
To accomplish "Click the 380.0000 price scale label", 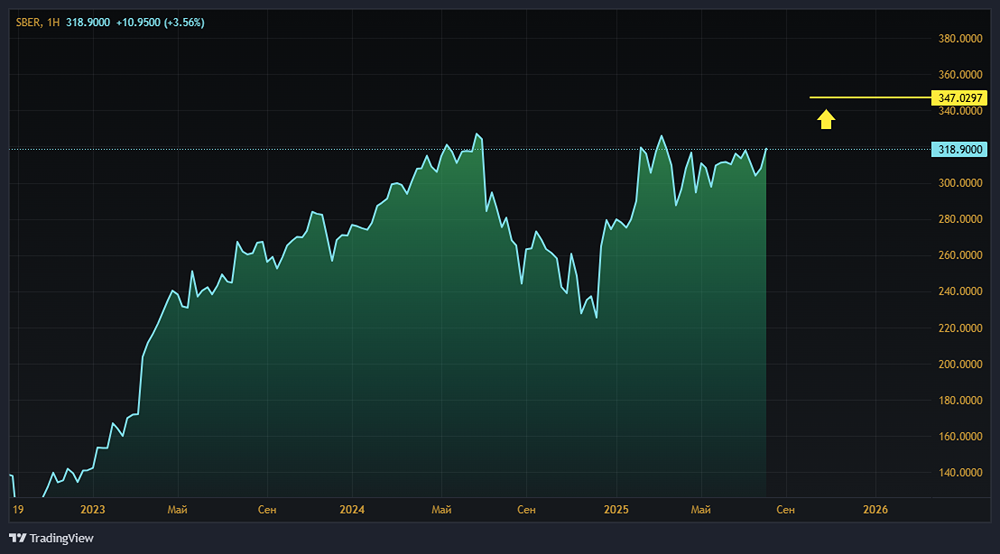I will coord(957,39).
